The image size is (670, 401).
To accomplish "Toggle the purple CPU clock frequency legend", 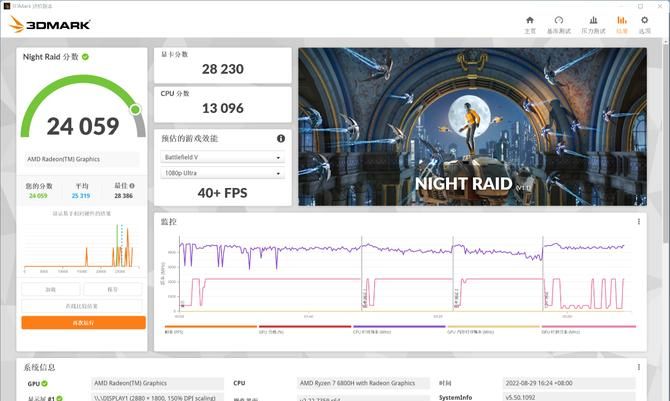I will pyautogui.click(x=399, y=329).
